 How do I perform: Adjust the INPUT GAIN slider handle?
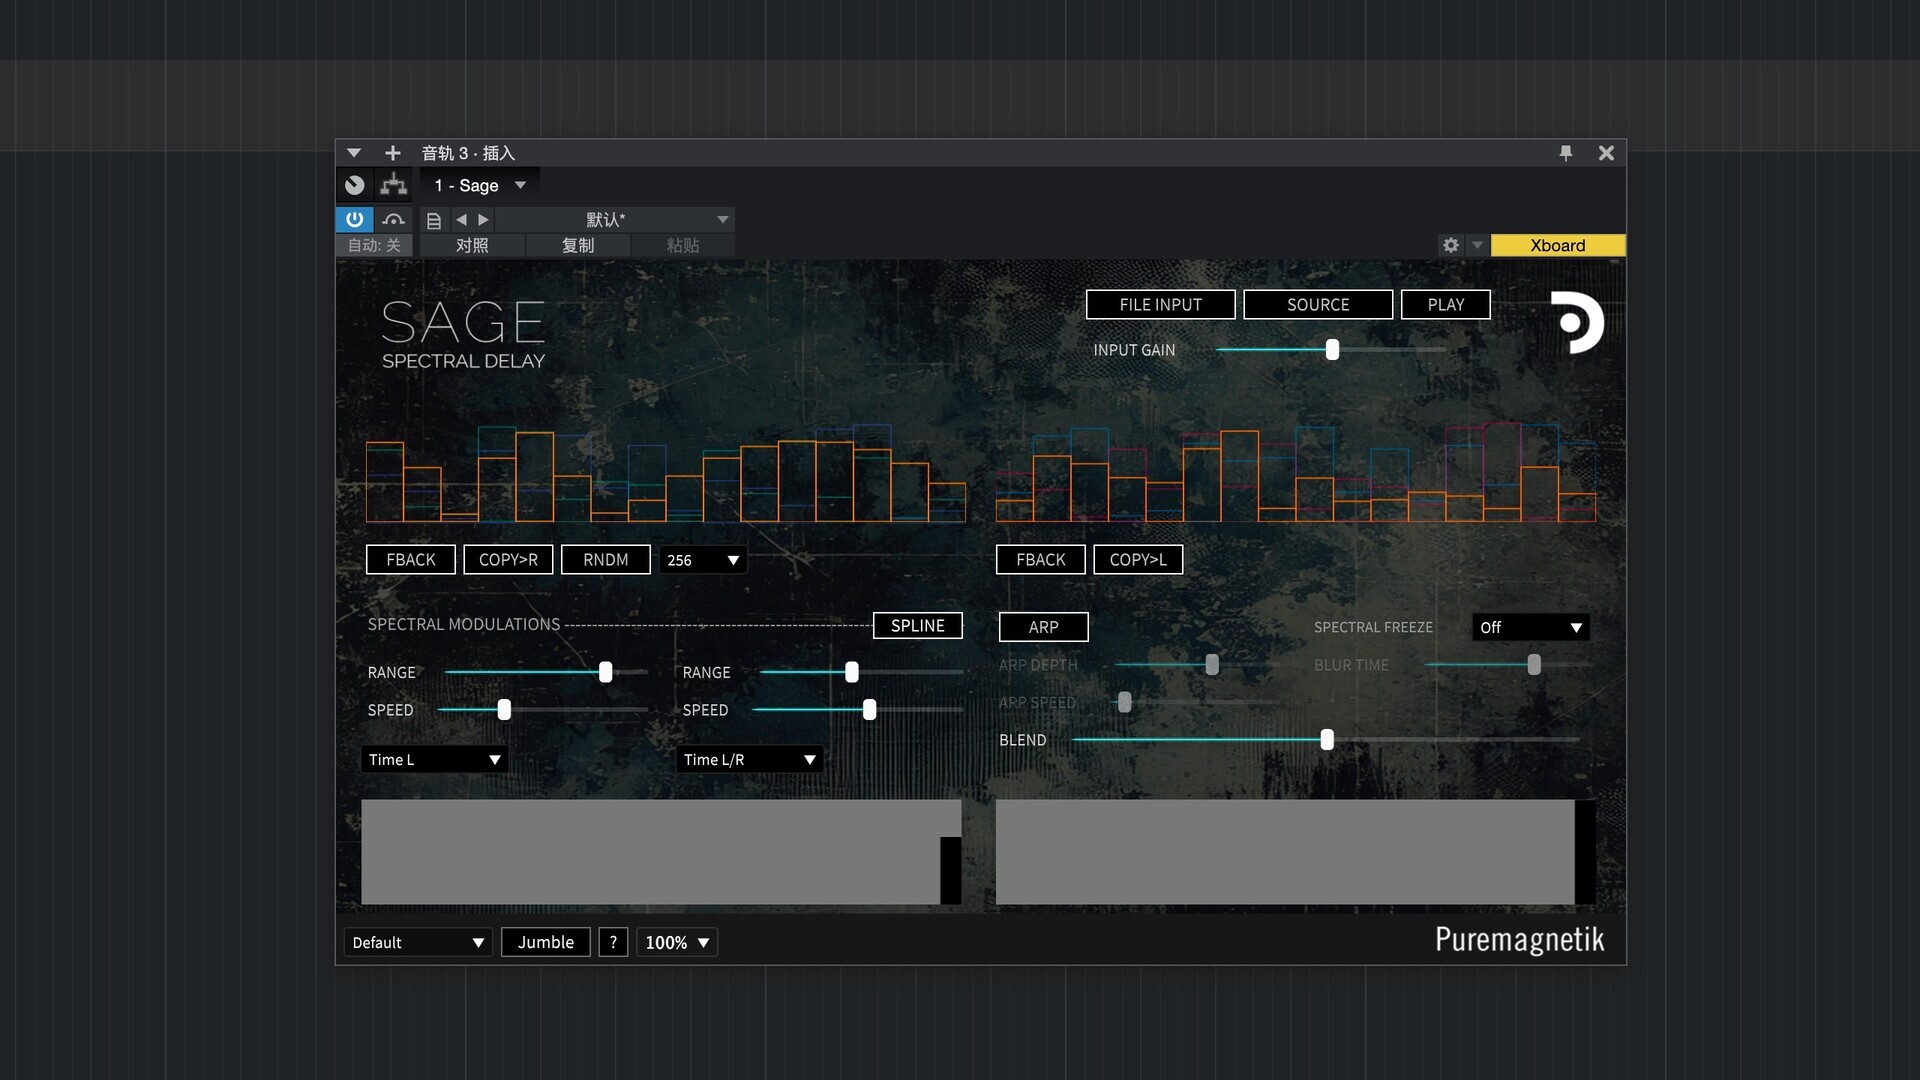pyautogui.click(x=1332, y=349)
